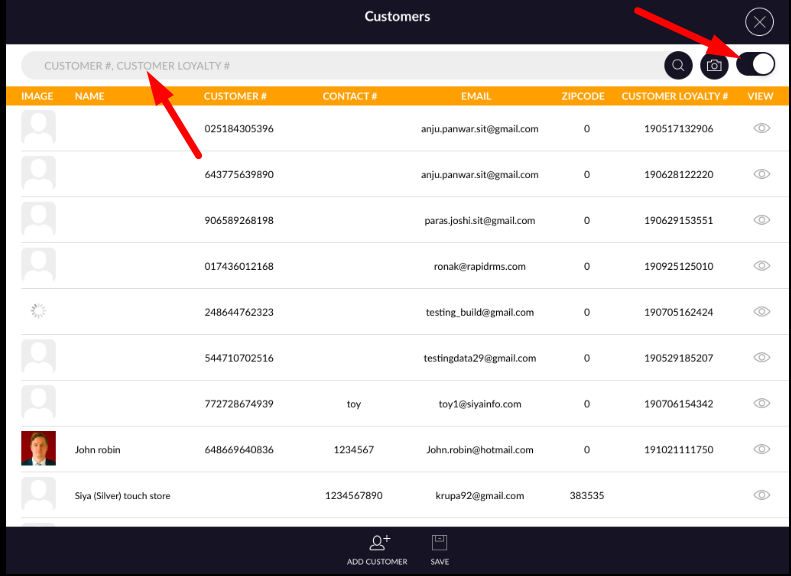
Task: Open the camera scan icon
Action: pyautogui.click(x=713, y=66)
